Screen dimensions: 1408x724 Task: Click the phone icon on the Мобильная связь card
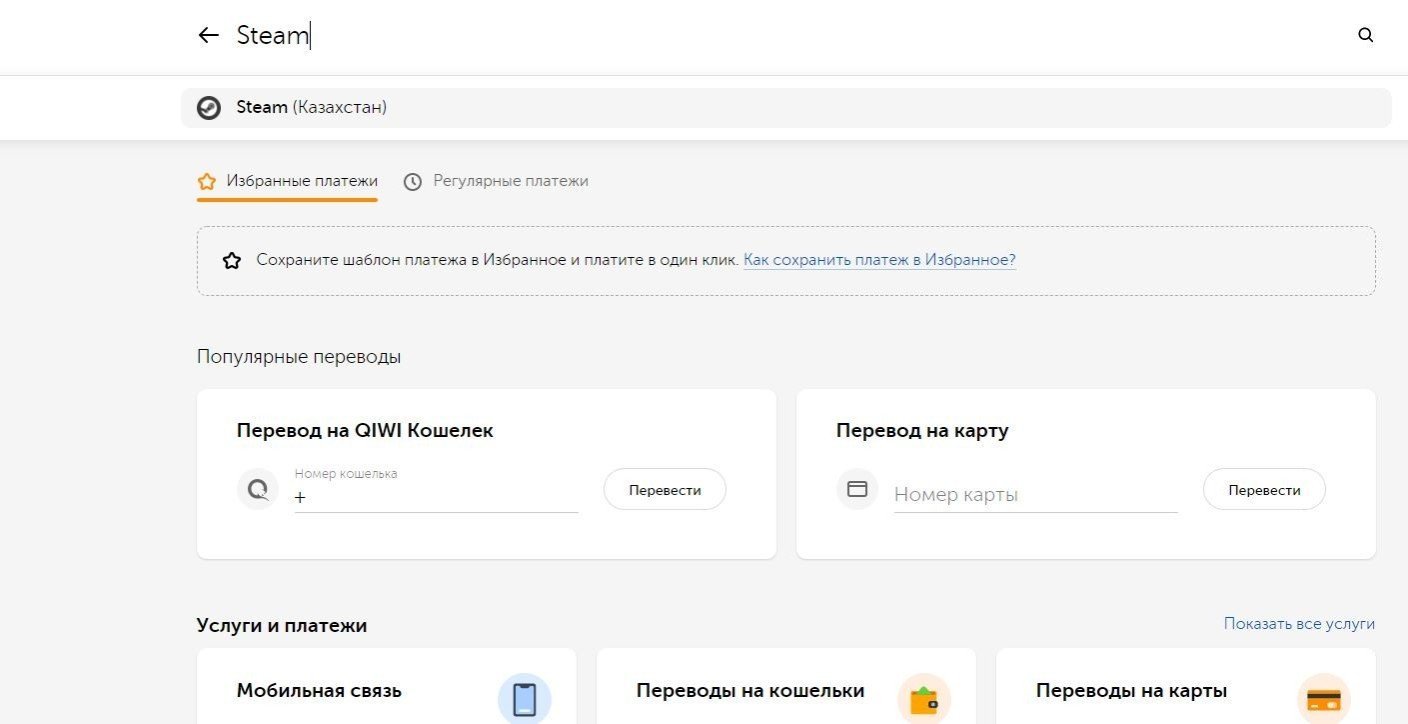(525, 699)
